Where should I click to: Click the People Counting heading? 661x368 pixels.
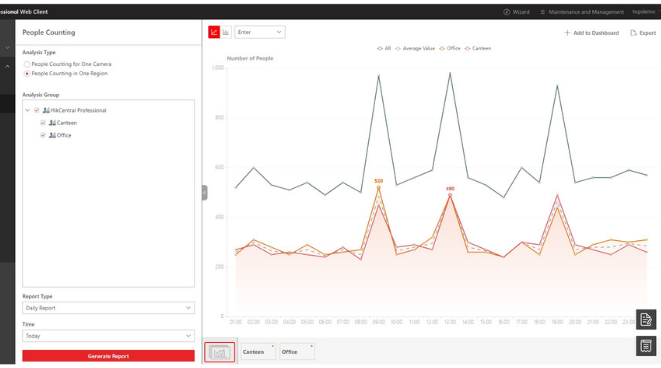[x=49, y=32]
